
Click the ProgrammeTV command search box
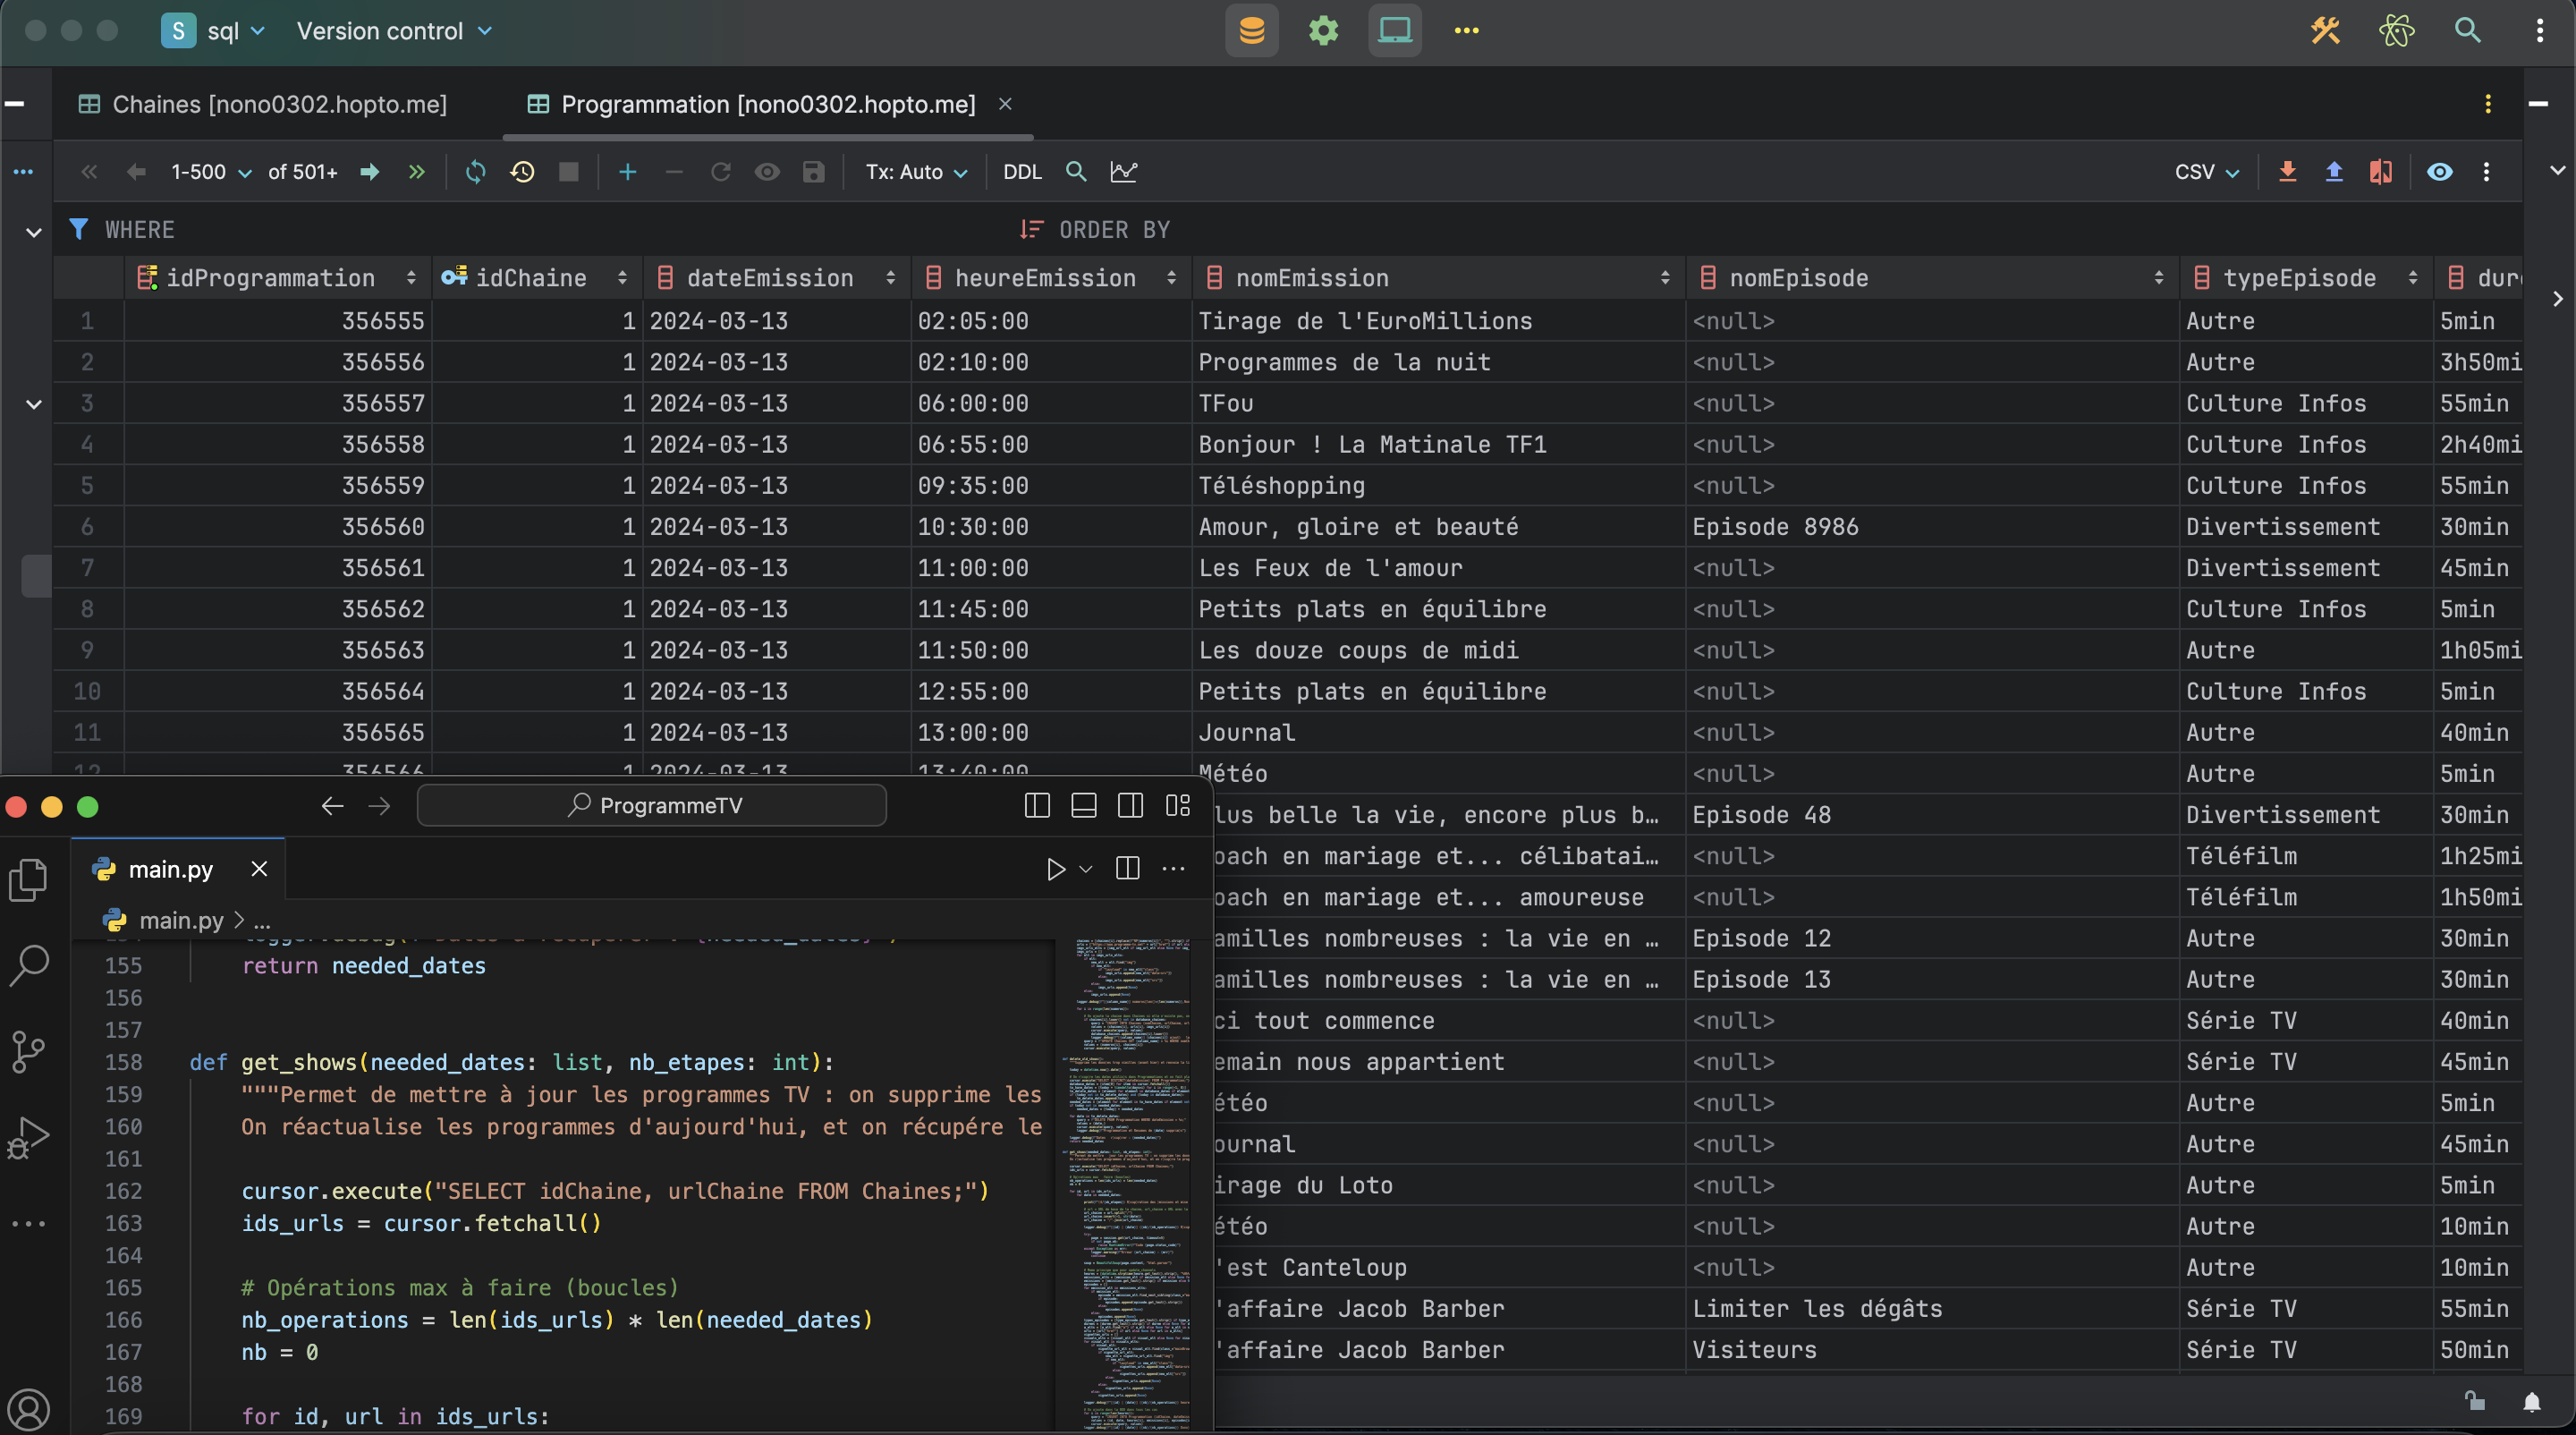(652, 806)
